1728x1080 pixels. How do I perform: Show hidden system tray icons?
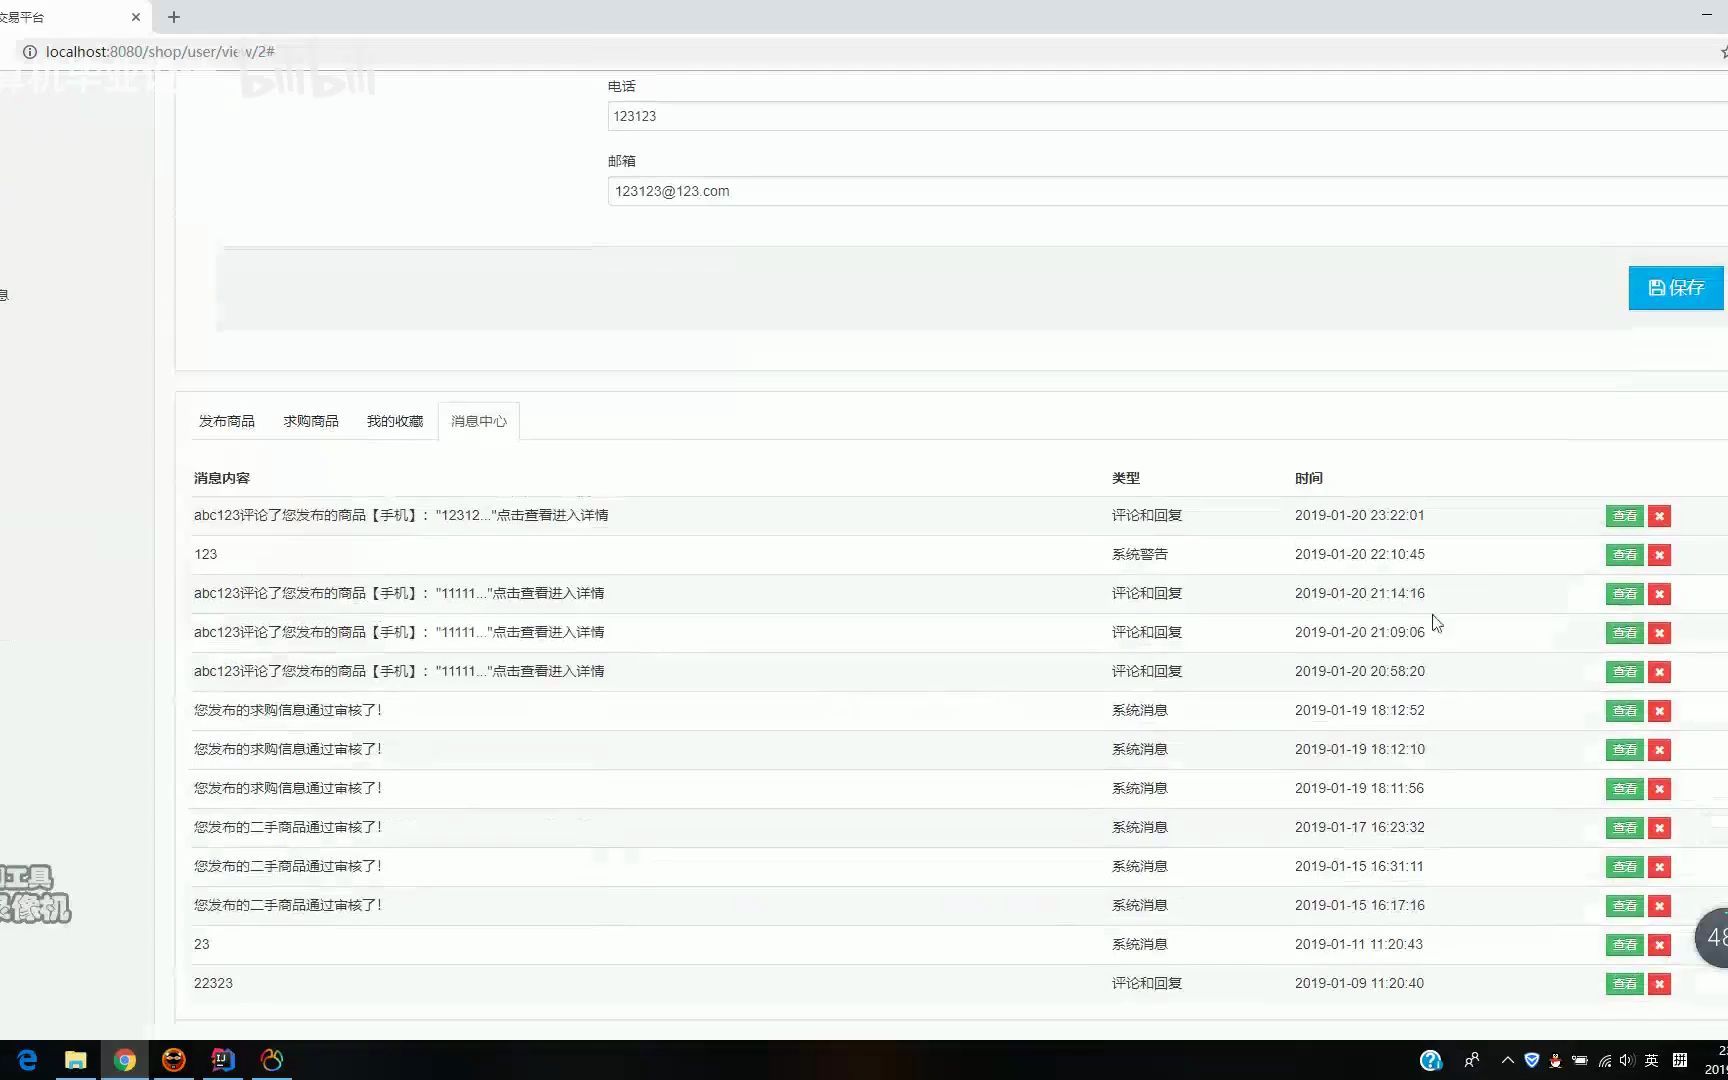[x=1508, y=1060]
